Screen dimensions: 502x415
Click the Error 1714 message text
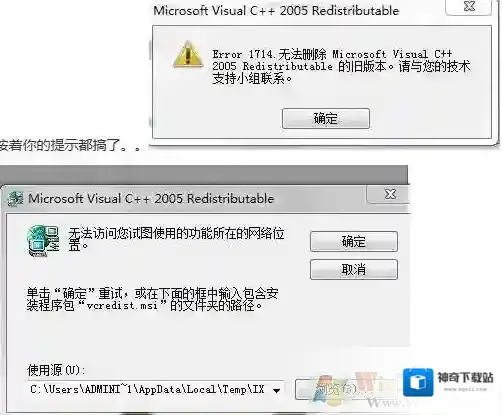click(341, 66)
